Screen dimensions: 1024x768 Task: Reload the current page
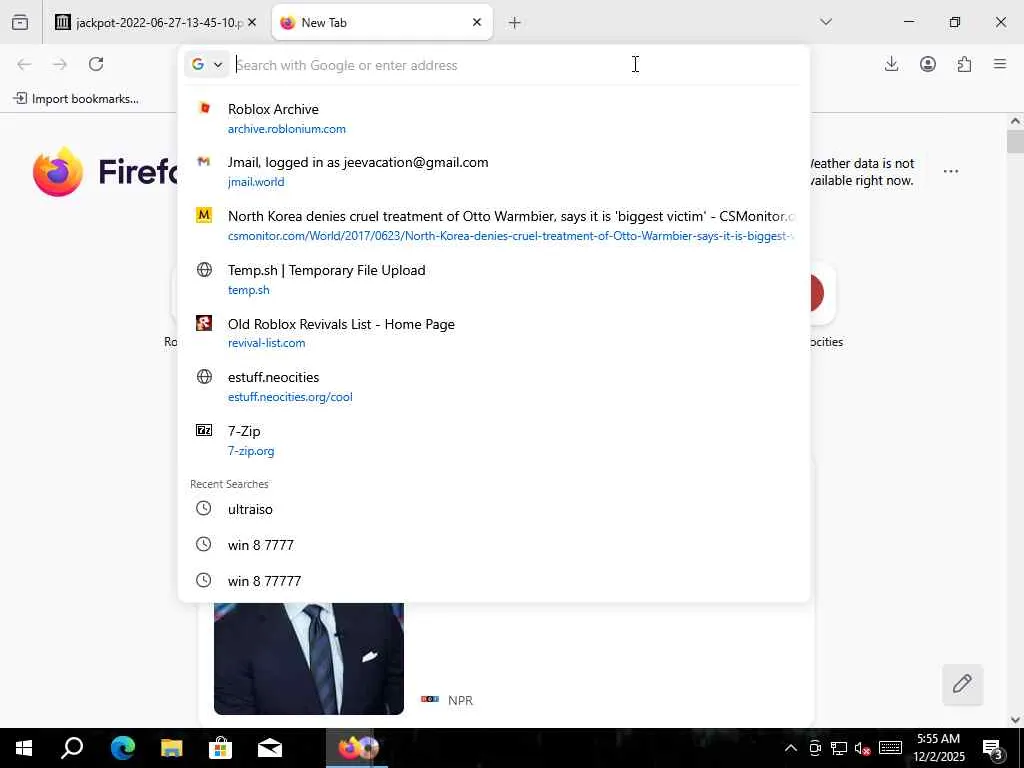click(x=96, y=64)
